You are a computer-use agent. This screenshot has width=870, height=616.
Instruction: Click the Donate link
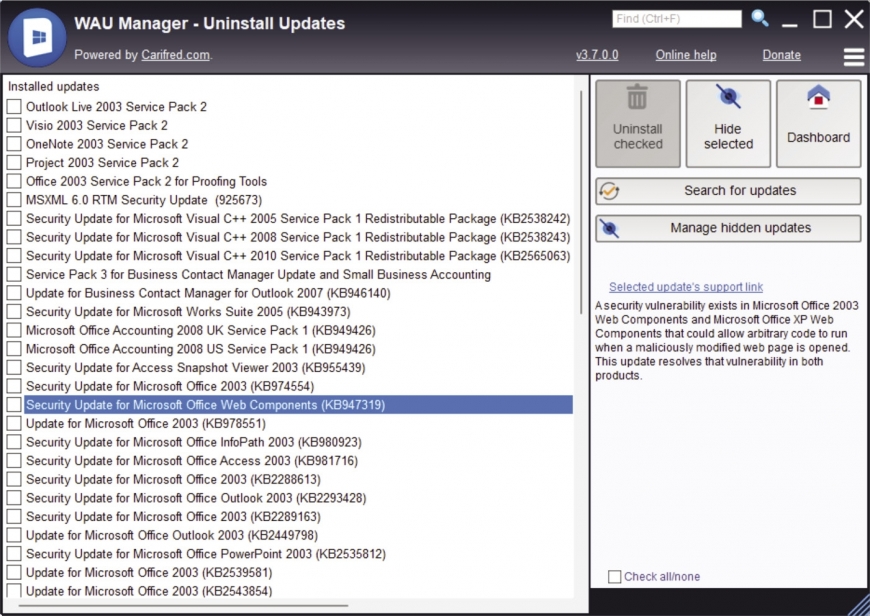coord(781,55)
